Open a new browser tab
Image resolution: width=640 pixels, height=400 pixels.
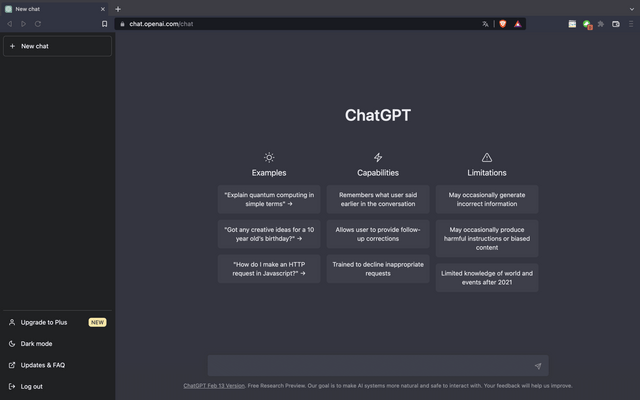[118, 9]
